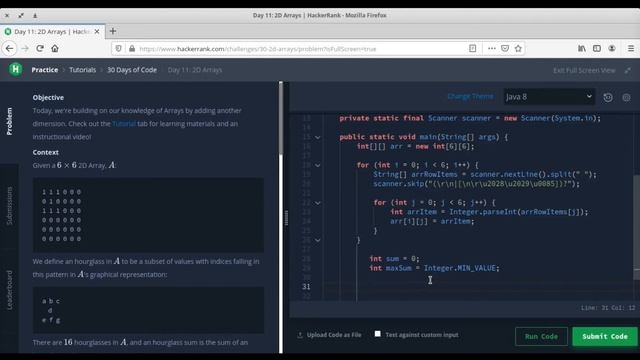Click the Objective heading
Image resolution: width=640 pixels, height=360 pixels.
click(x=48, y=98)
